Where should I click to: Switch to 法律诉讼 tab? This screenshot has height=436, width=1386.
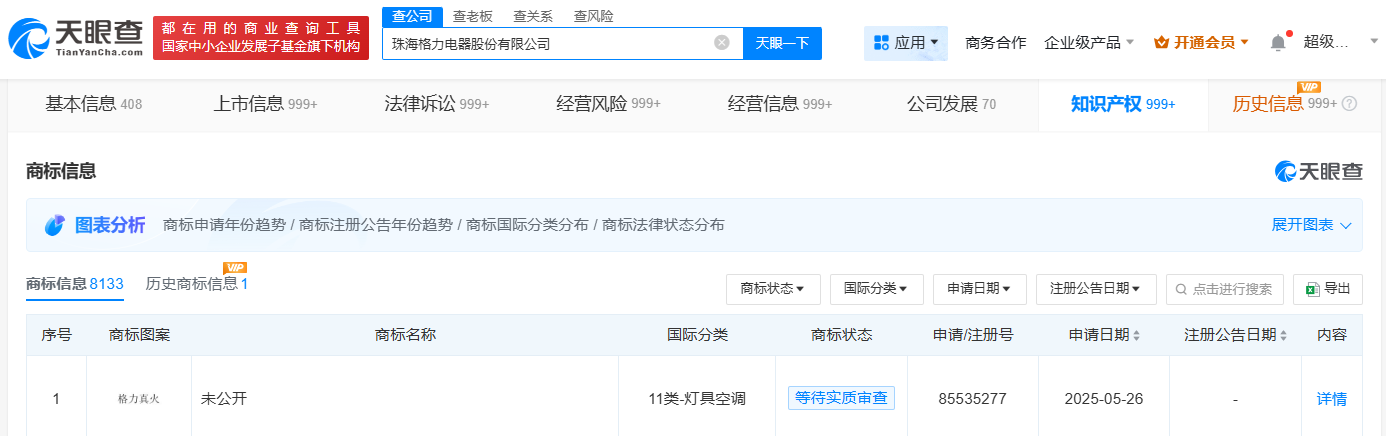pos(437,104)
